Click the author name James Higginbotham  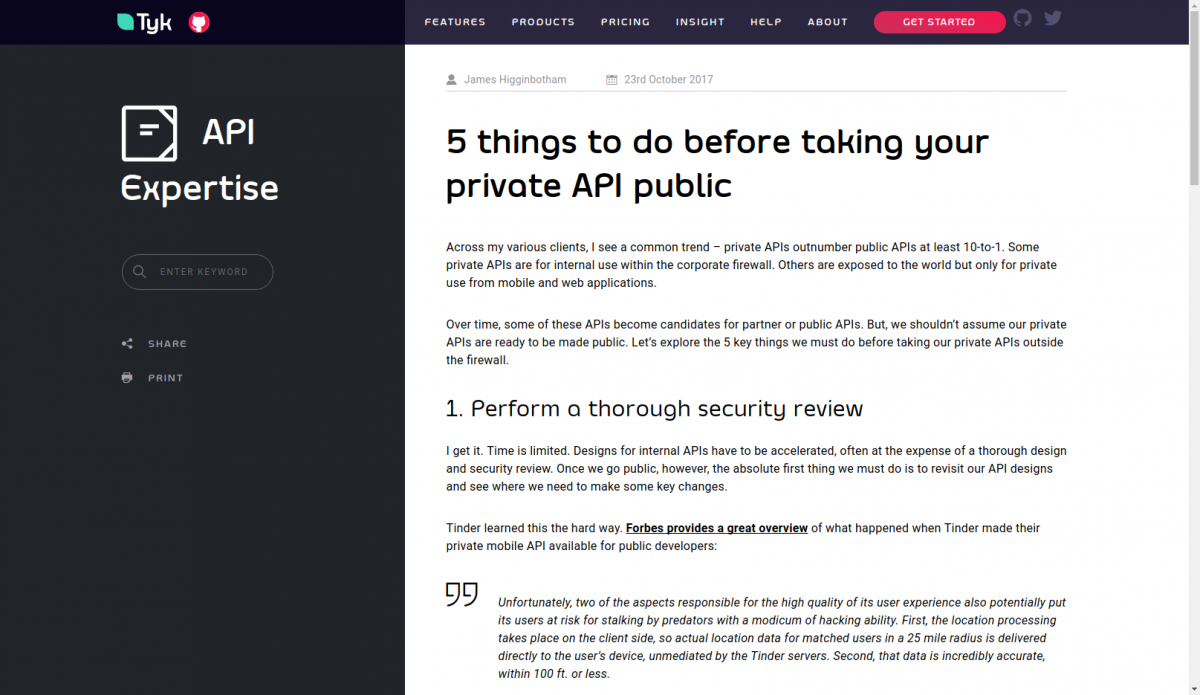[515, 78]
